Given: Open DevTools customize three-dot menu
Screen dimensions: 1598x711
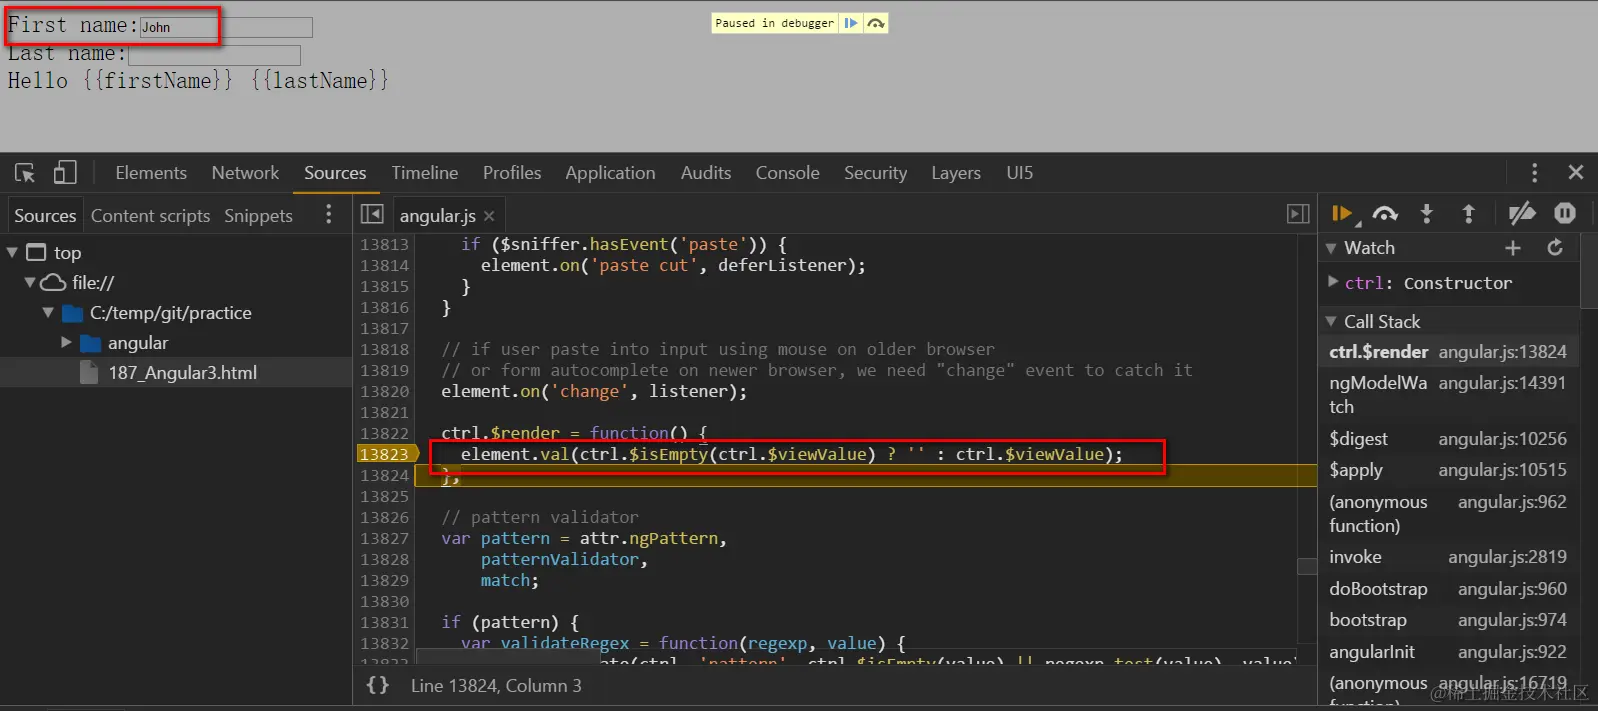Looking at the screenshot, I should [x=1534, y=173].
